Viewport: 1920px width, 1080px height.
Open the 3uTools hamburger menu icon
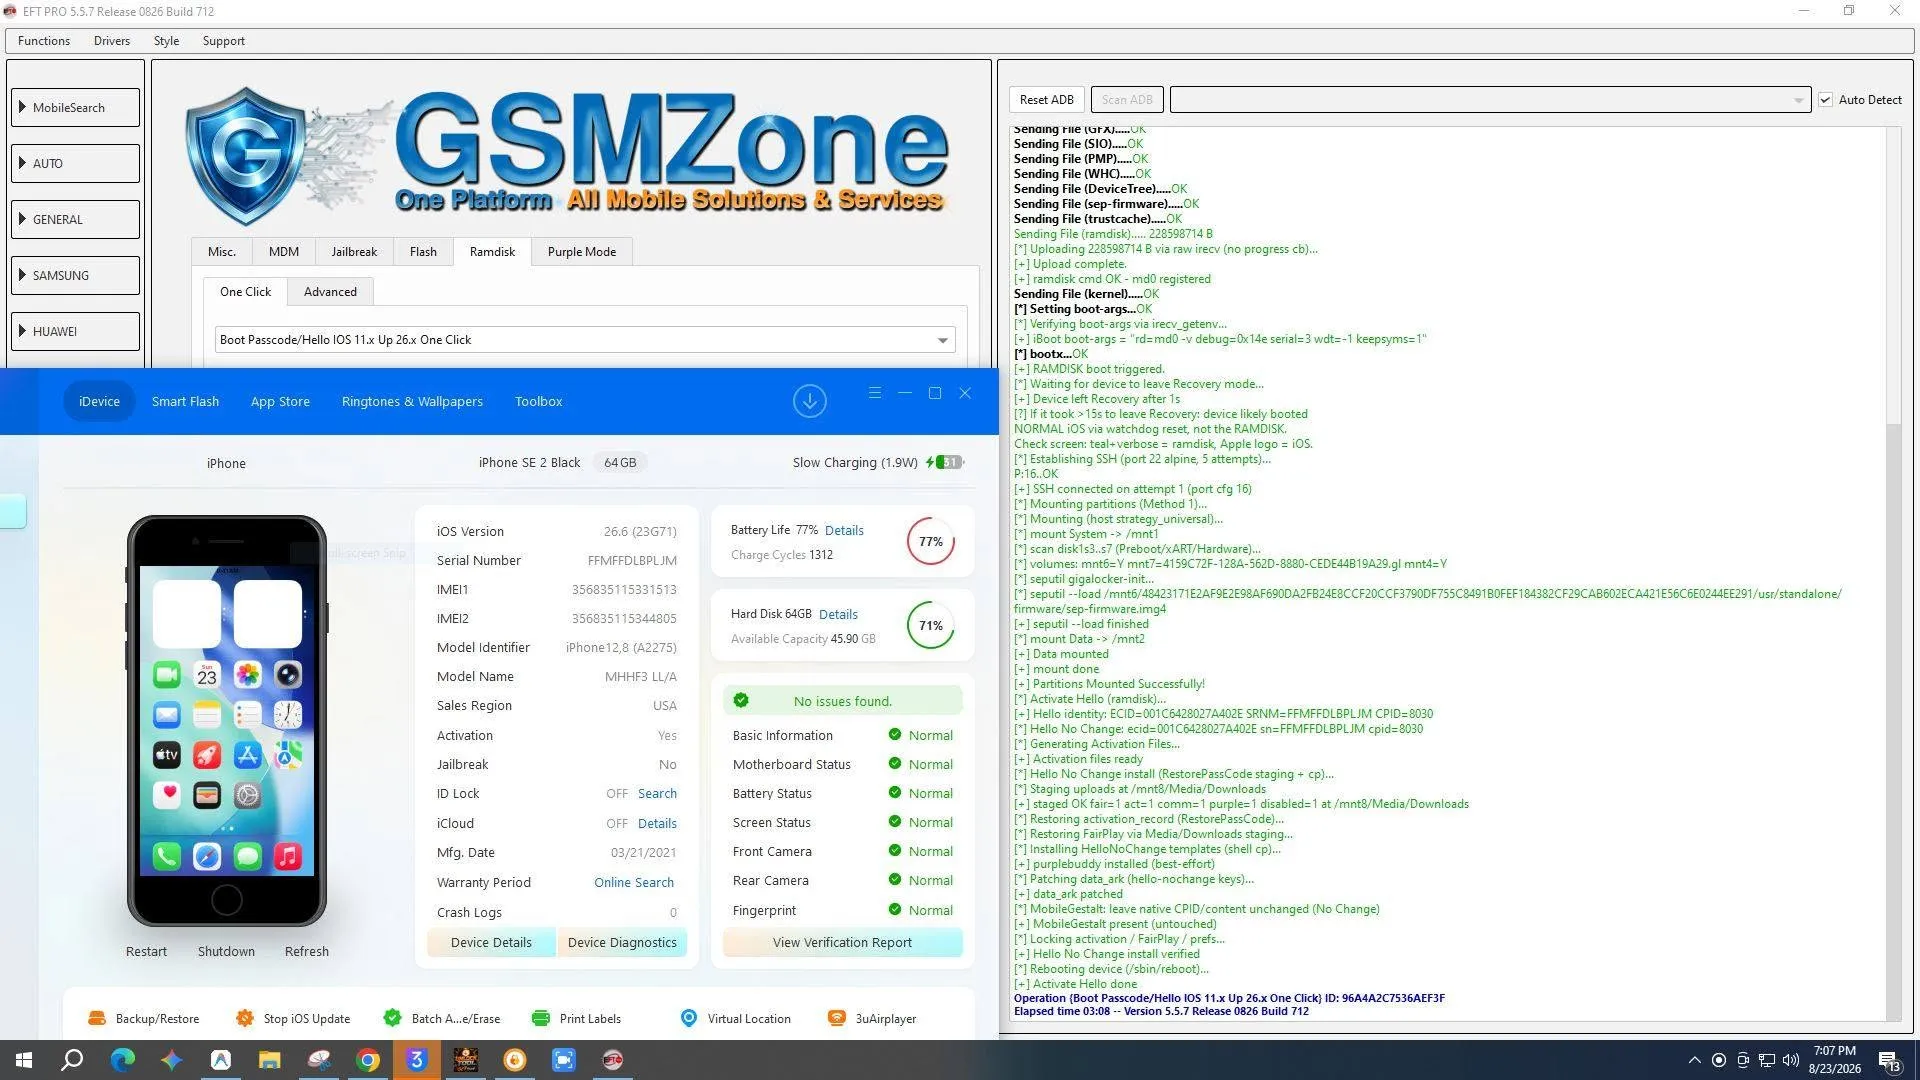(x=875, y=393)
